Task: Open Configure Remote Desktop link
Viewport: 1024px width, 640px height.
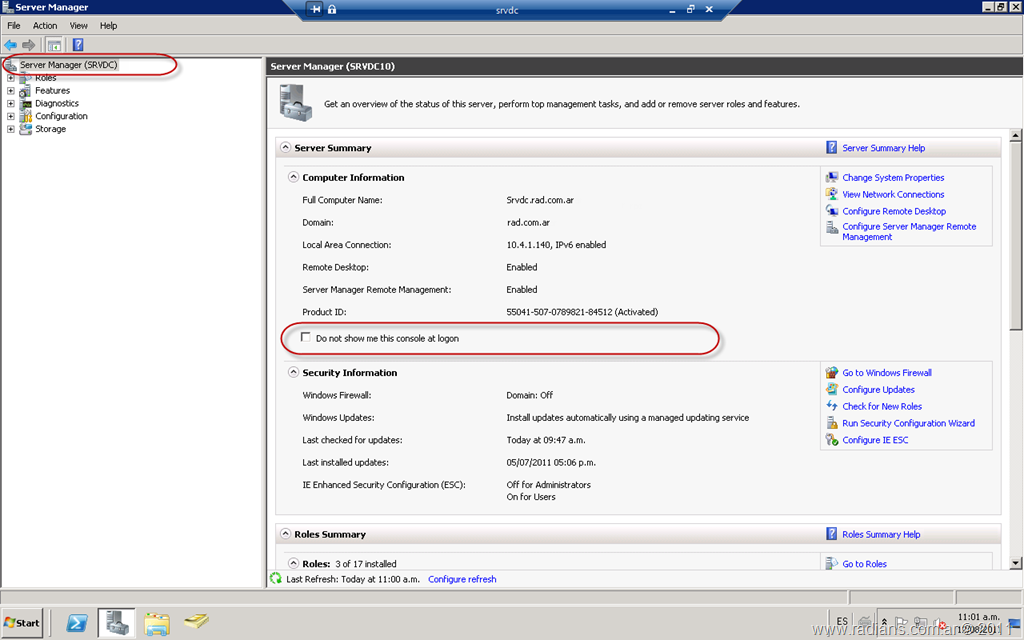Action: tap(893, 211)
